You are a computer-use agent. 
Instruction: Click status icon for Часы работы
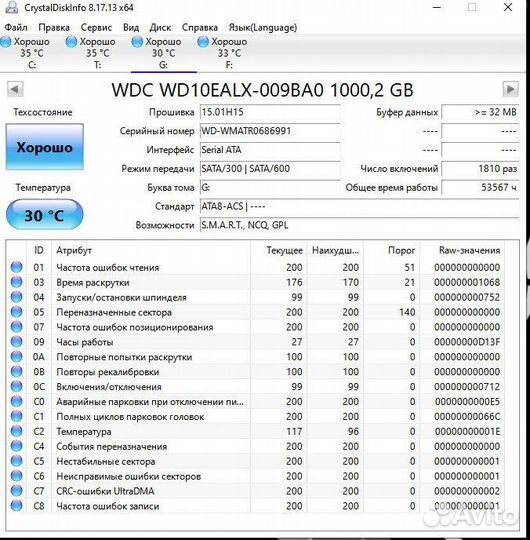click(17, 342)
